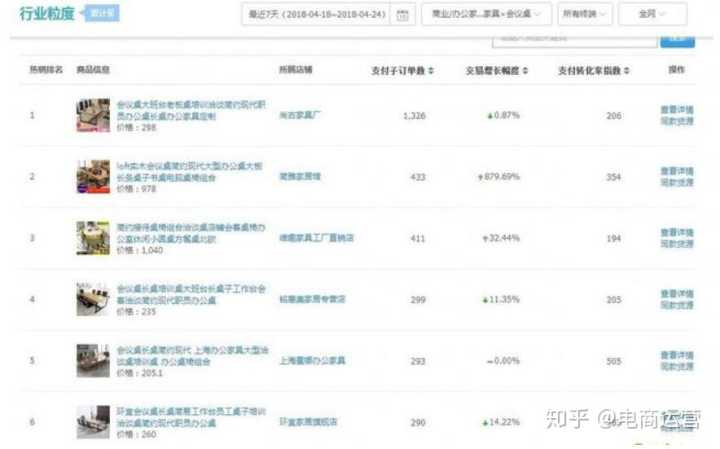Viewport: 720px width, 449px height.
Task: Sort by 交易增长幅度 using its sort arrows
Action: [525, 71]
